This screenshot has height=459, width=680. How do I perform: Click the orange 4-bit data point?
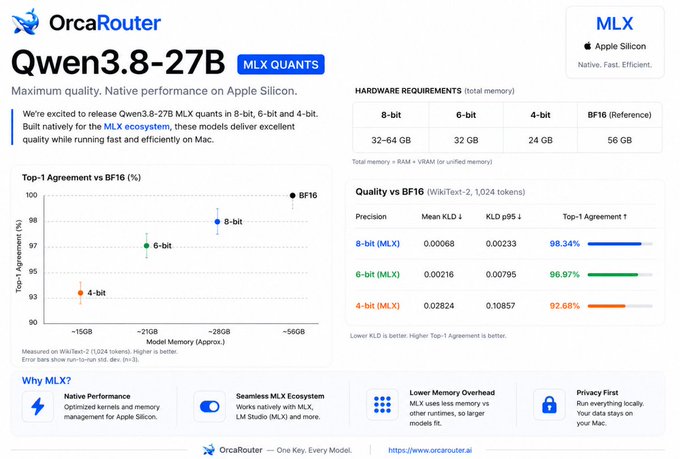(x=80, y=293)
